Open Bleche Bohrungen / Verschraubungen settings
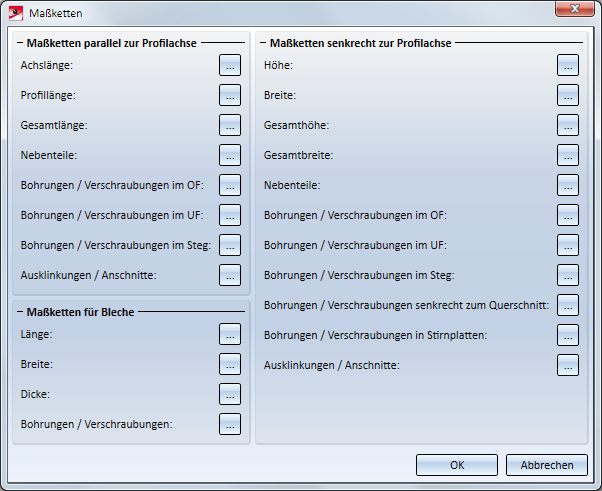This screenshot has height=491, width=602. (x=230, y=424)
